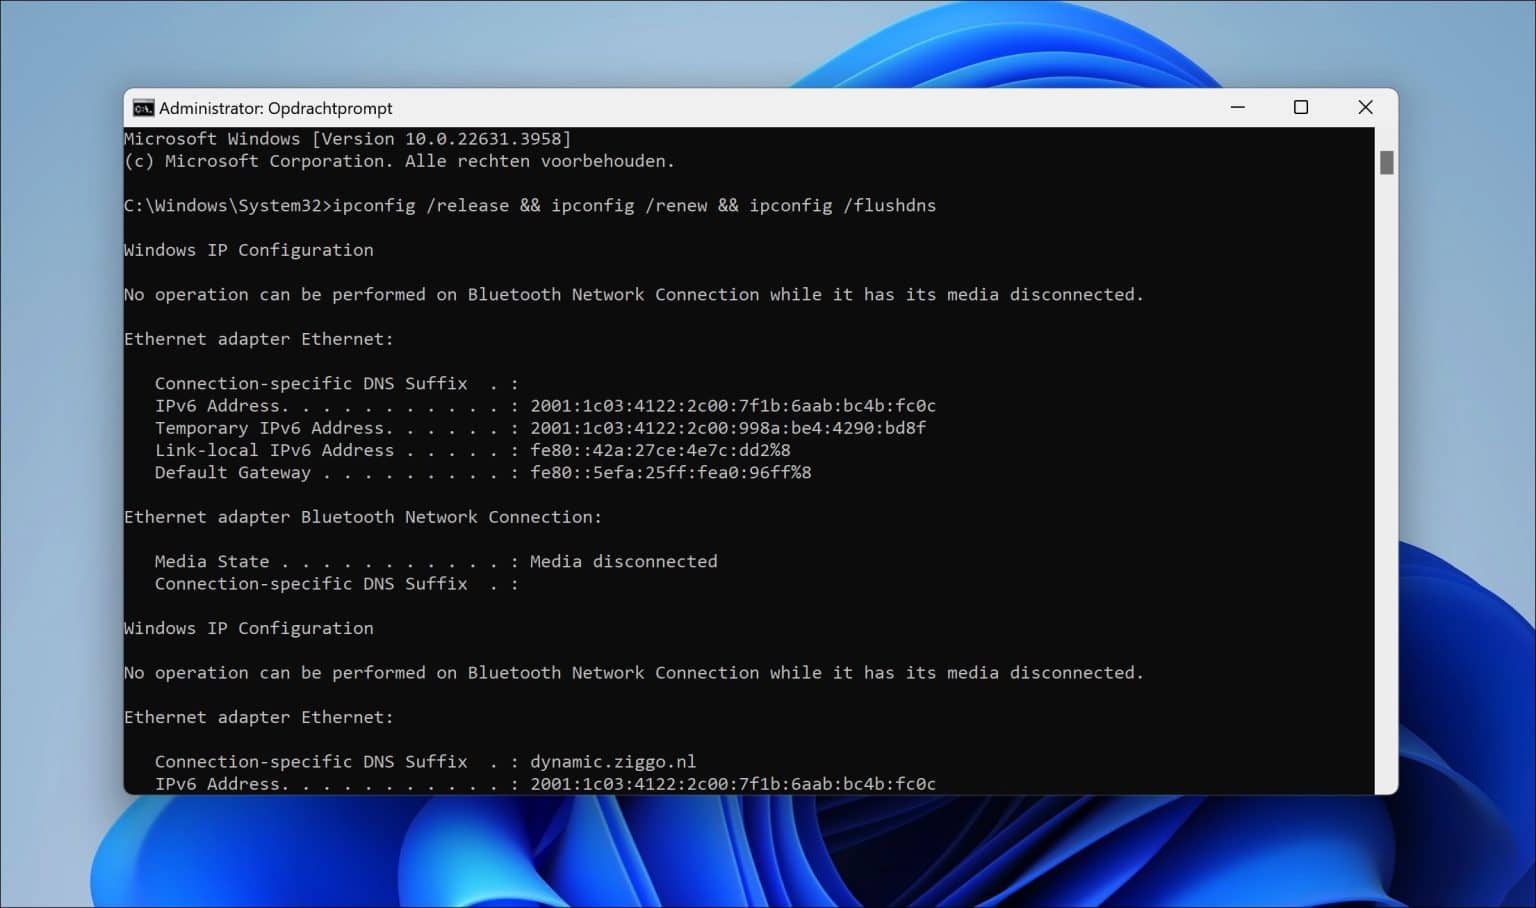
Task: Click the 'Media disconnected' text
Action: tap(623, 561)
